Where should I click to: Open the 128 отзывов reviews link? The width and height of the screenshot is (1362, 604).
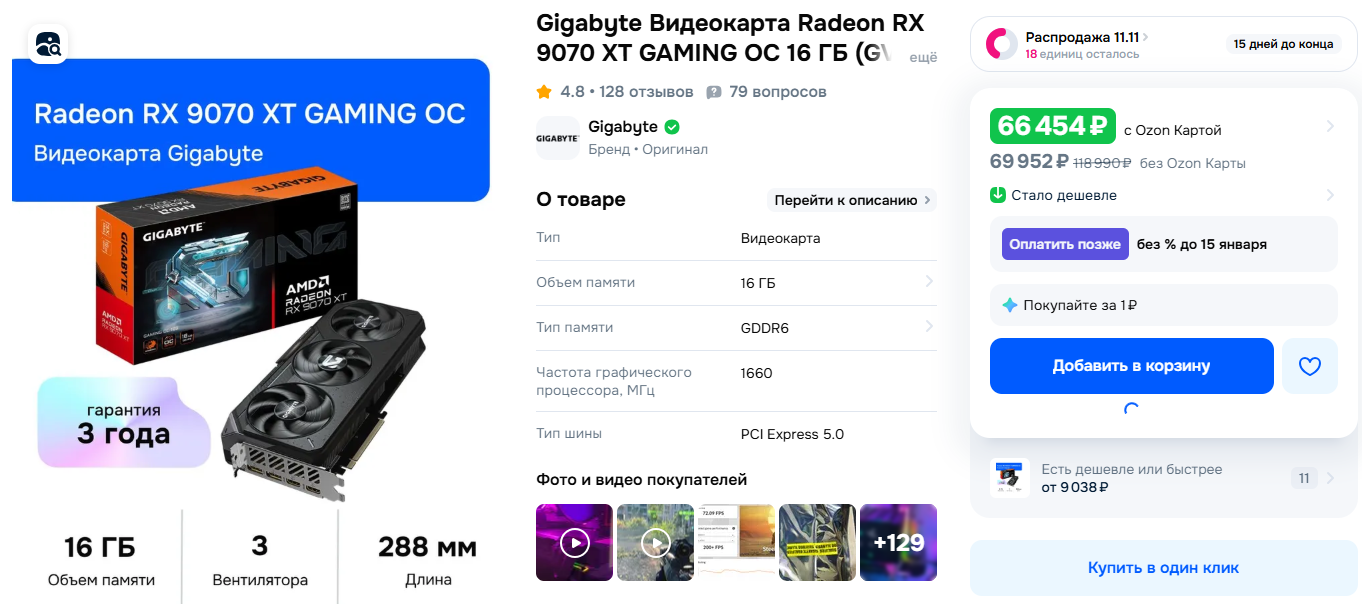click(x=646, y=92)
